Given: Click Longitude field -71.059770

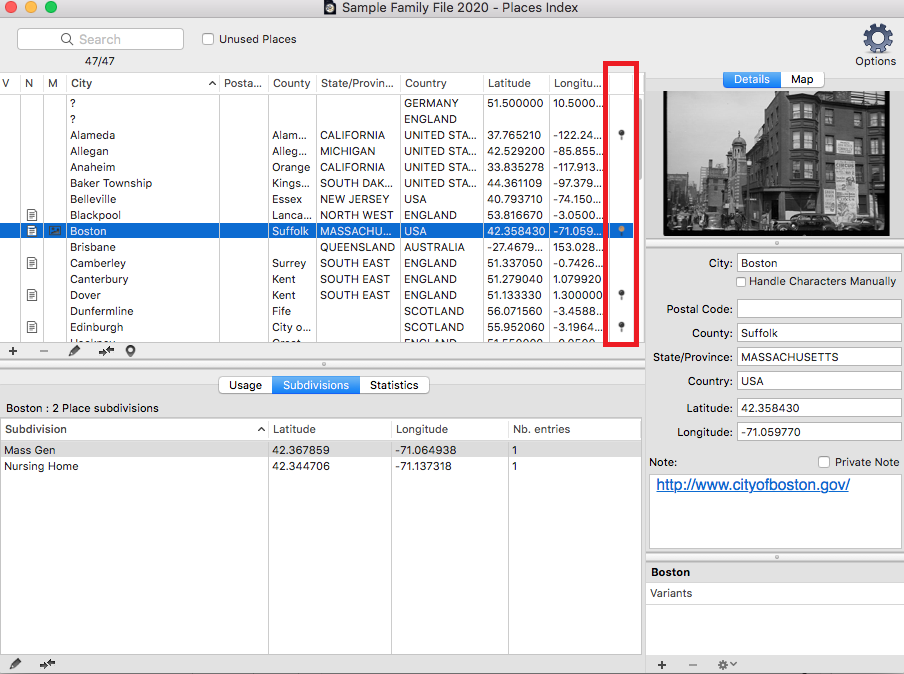Looking at the screenshot, I should tap(819, 432).
